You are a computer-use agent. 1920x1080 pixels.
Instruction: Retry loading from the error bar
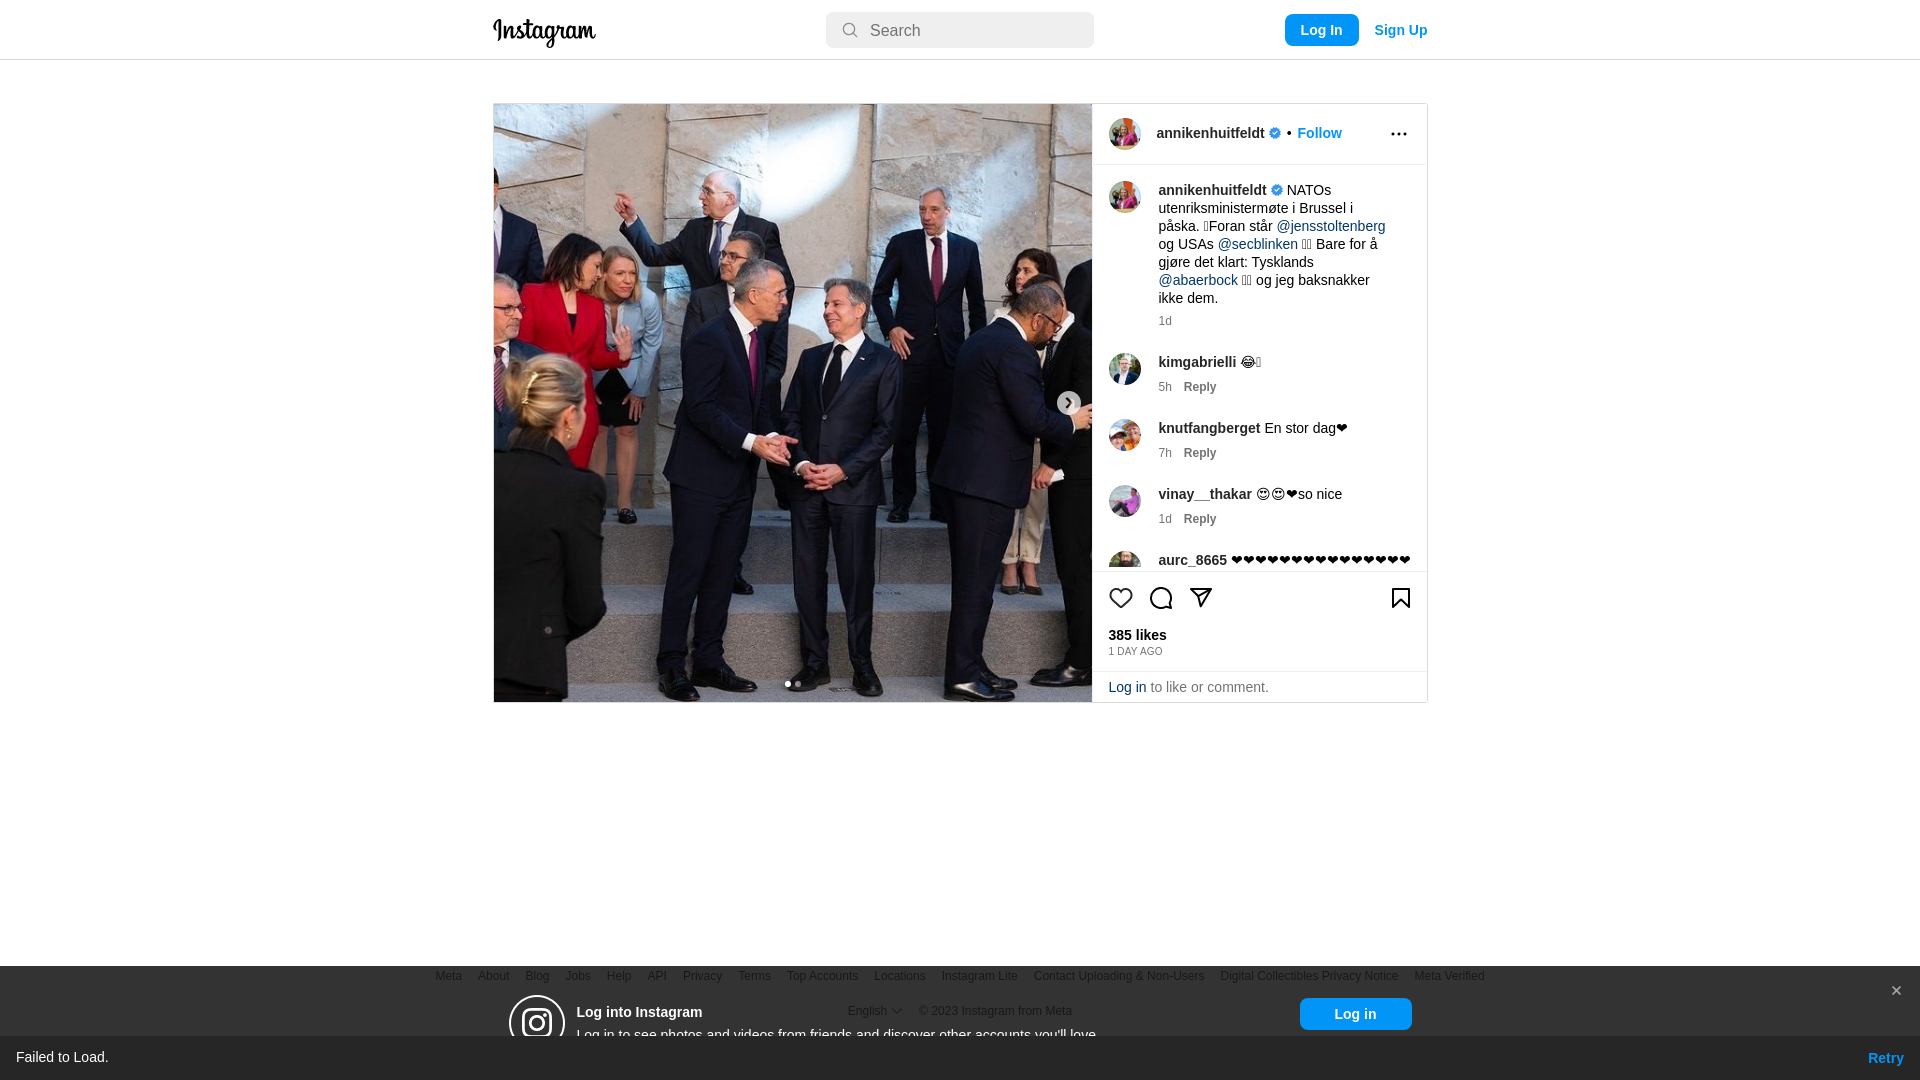coord(1885,1058)
